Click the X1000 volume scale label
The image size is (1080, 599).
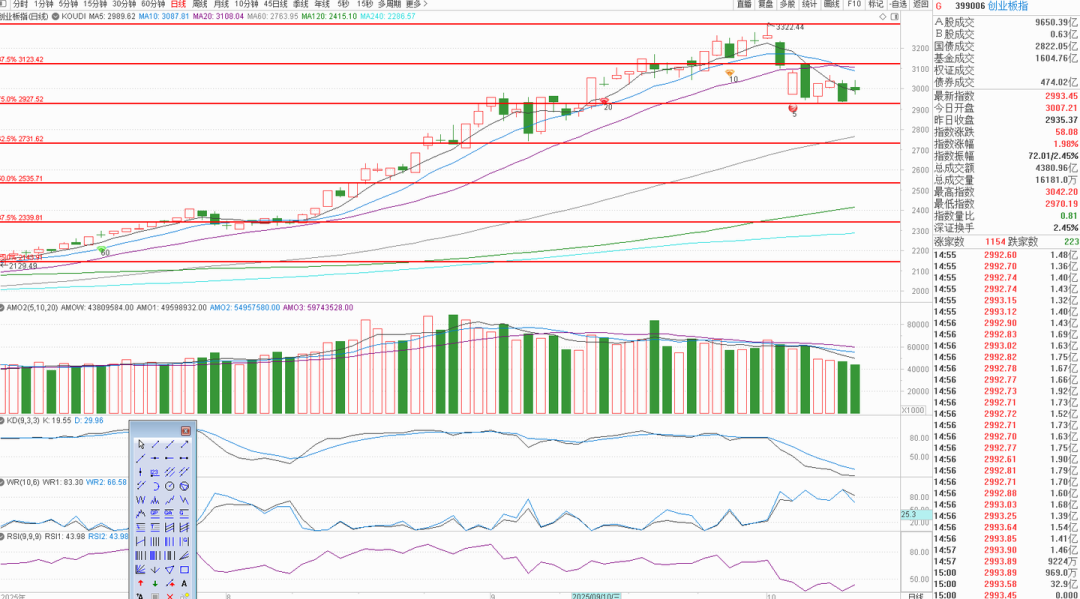coord(913,410)
